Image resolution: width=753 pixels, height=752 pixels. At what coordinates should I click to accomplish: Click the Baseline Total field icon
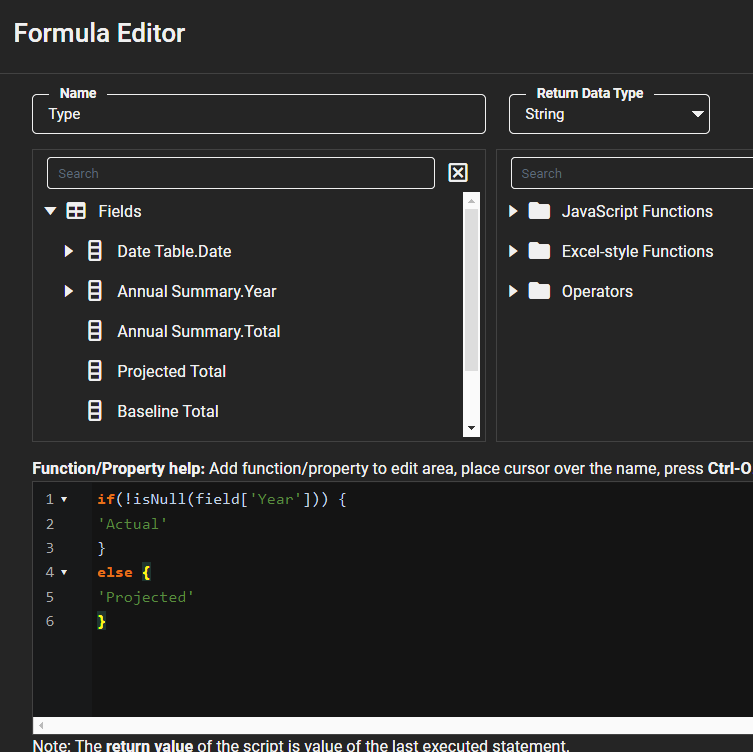tap(95, 411)
